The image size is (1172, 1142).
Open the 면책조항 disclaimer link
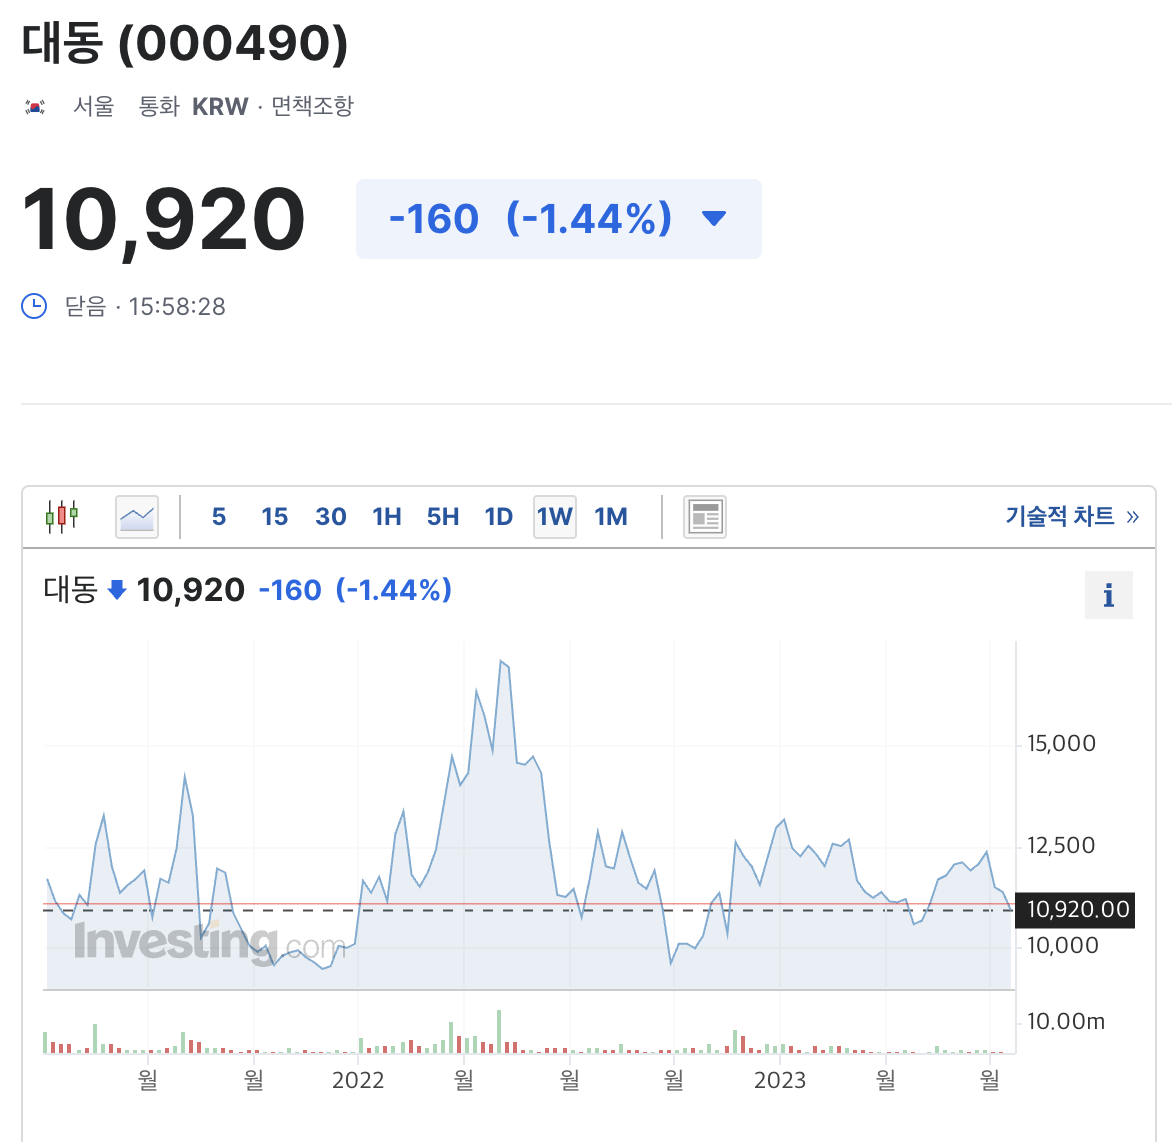click(312, 106)
